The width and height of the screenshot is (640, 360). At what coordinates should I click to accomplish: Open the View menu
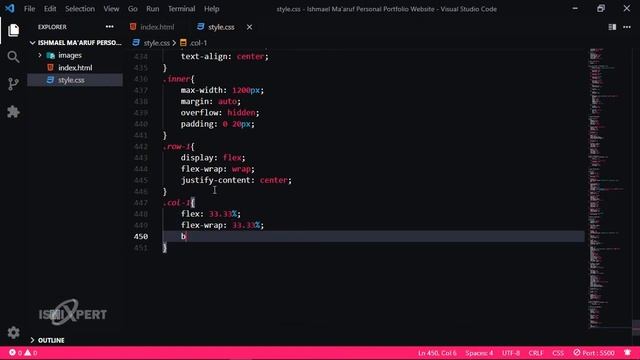pyautogui.click(x=111, y=9)
